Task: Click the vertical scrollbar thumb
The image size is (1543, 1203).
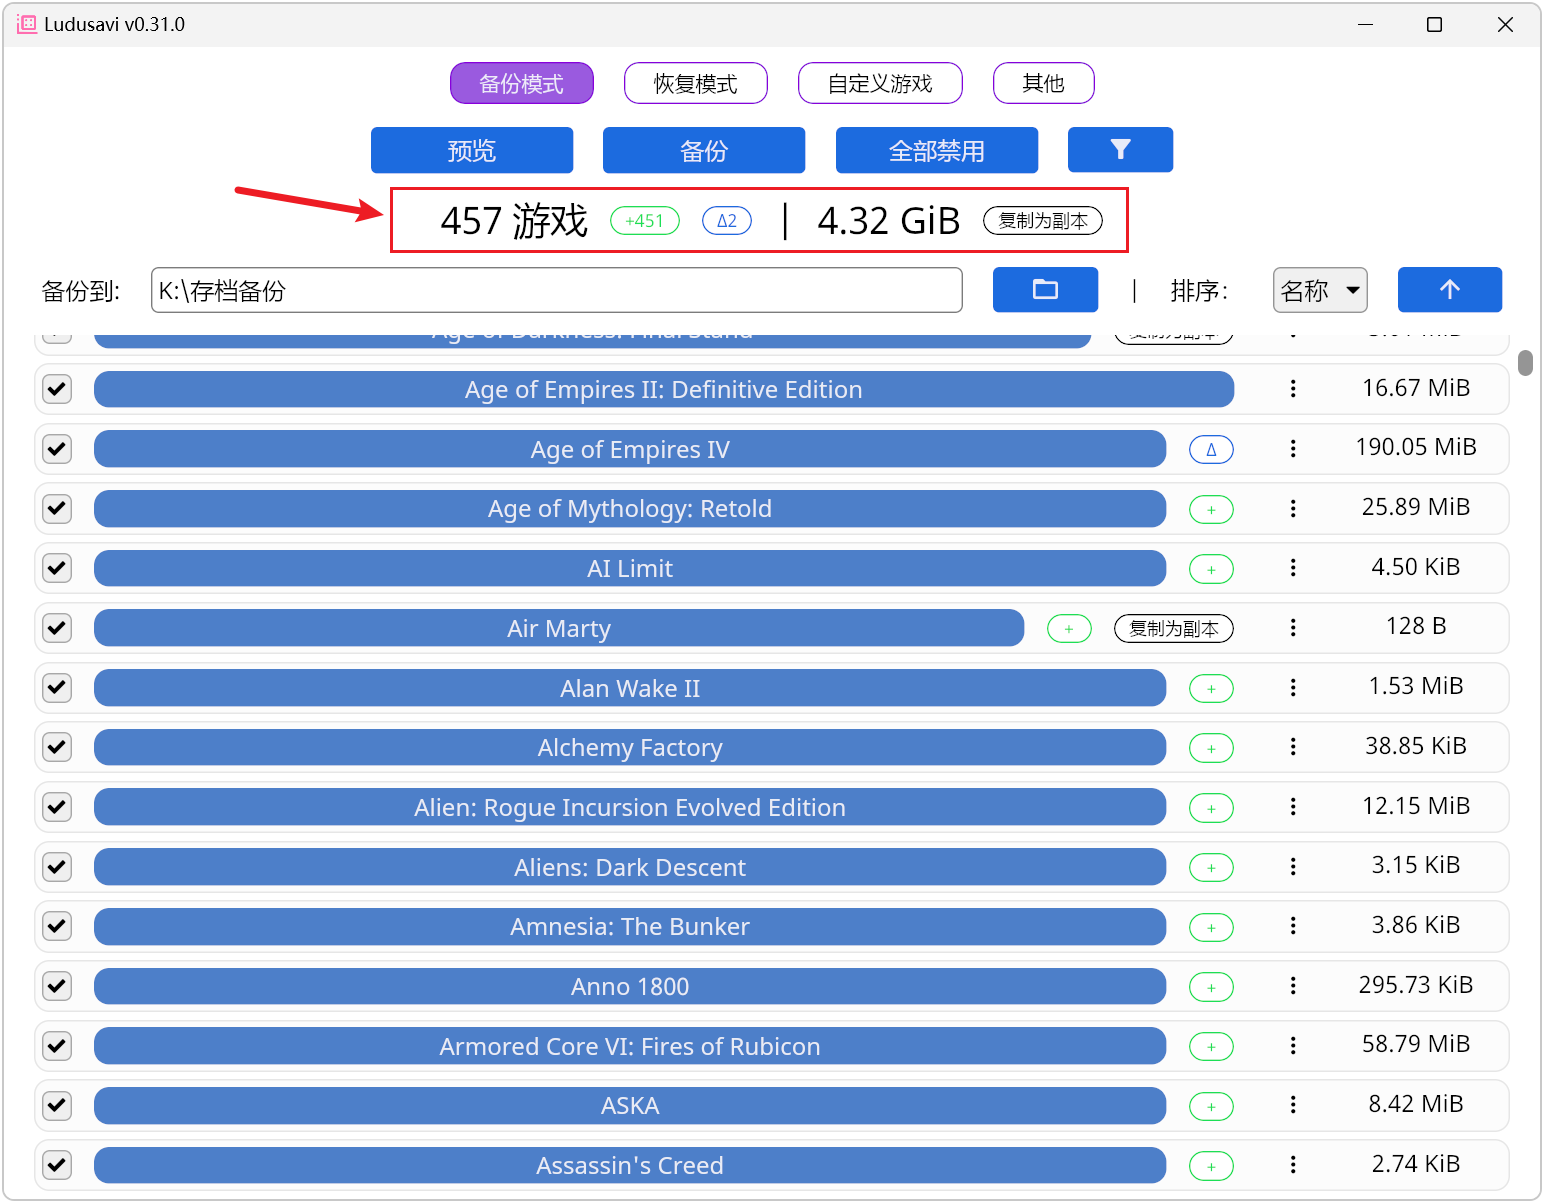Action: [1525, 362]
